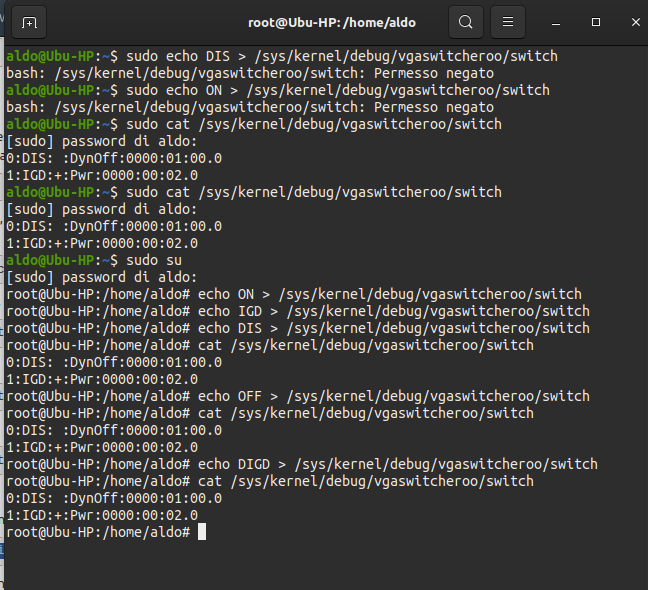This screenshot has width=648, height=590.
Task: Click the 'echo DIGD' command line
Action: (x=302, y=464)
